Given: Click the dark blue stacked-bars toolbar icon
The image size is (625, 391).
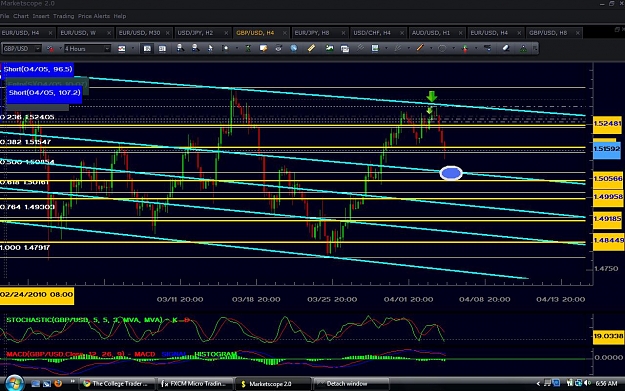Looking at the screenshot, I should (487, 48).
